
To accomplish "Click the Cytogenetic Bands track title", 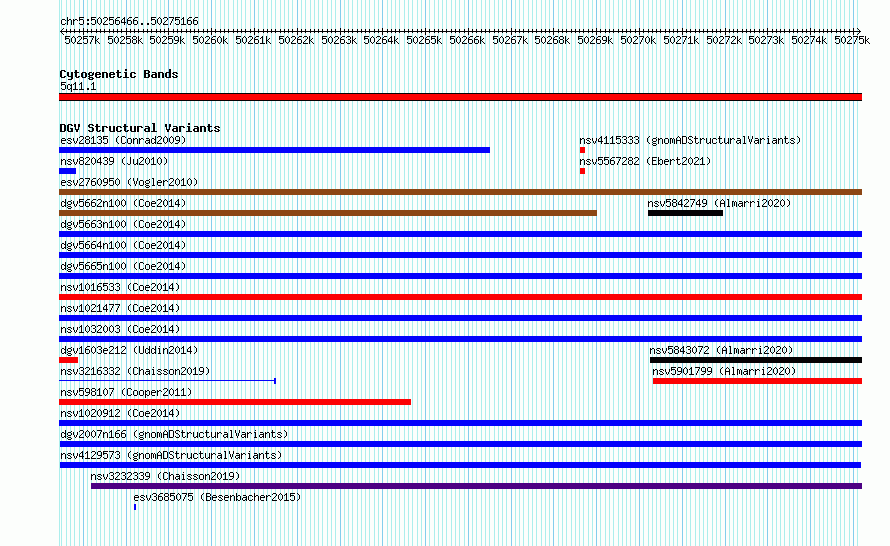I will coord(119,74).
